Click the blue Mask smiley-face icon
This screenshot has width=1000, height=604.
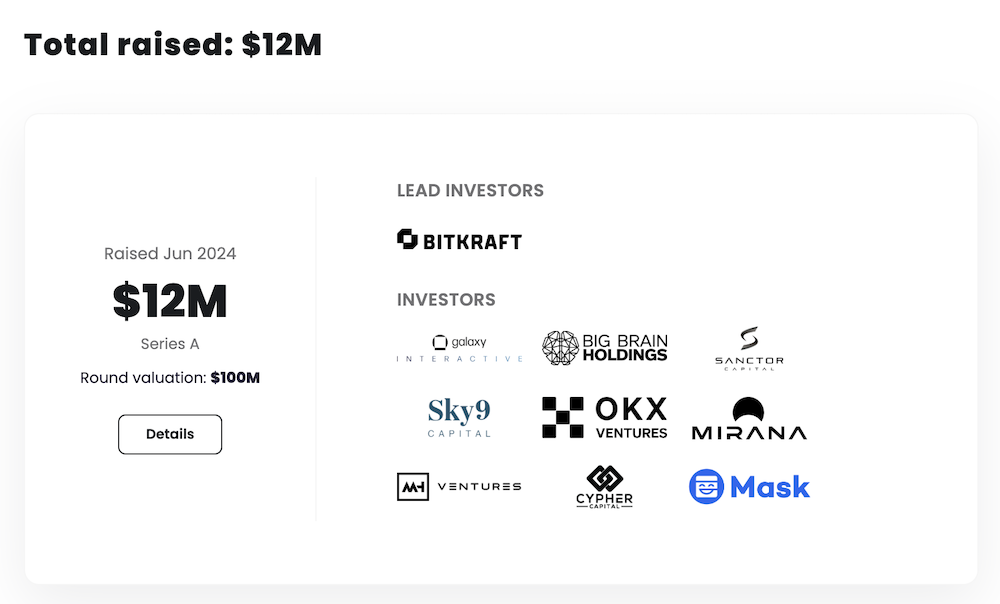pos(706,487)
